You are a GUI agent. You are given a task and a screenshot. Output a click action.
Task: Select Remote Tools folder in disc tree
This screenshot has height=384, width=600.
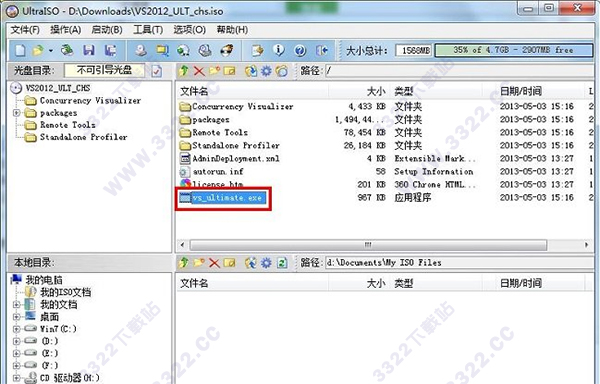click(x=68, y=125)
